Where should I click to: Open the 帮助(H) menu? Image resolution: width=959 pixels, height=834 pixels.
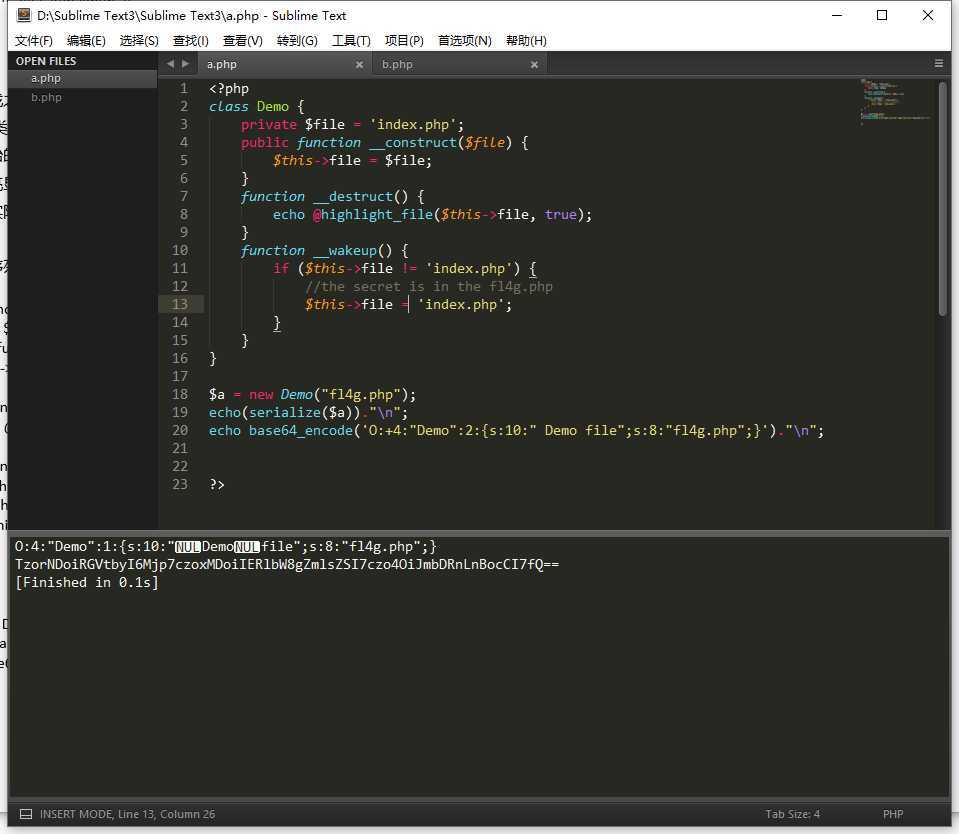pos(526,40)
